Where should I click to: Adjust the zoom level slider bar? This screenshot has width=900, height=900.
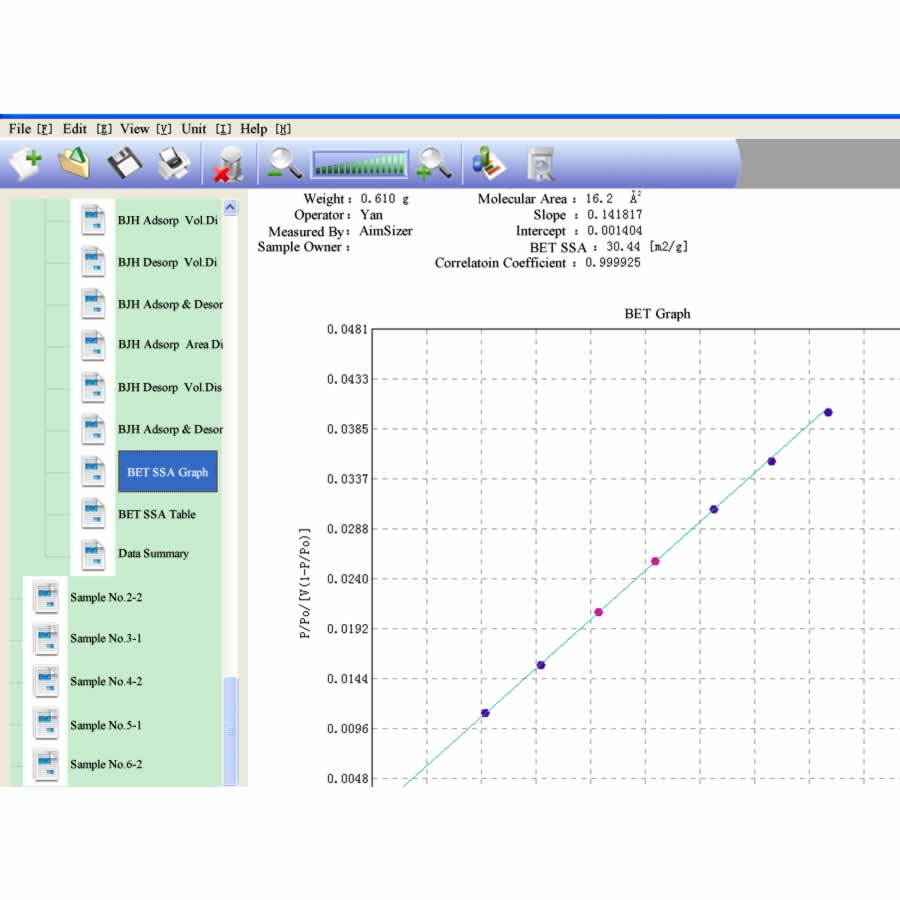[359, 164]
